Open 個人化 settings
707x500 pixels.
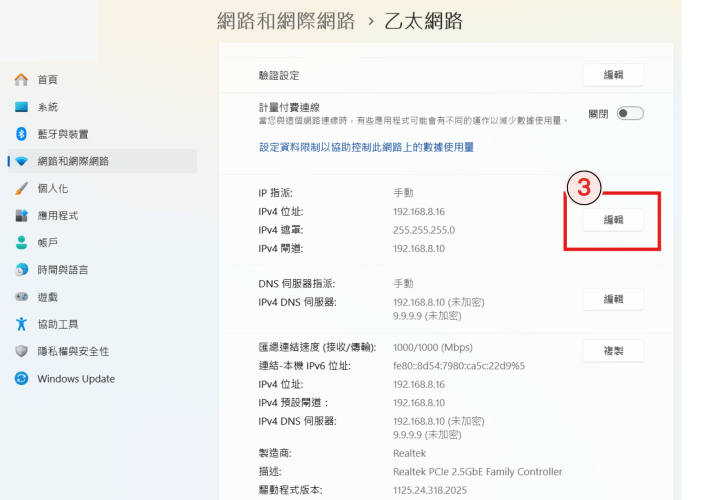pos(102,188)
